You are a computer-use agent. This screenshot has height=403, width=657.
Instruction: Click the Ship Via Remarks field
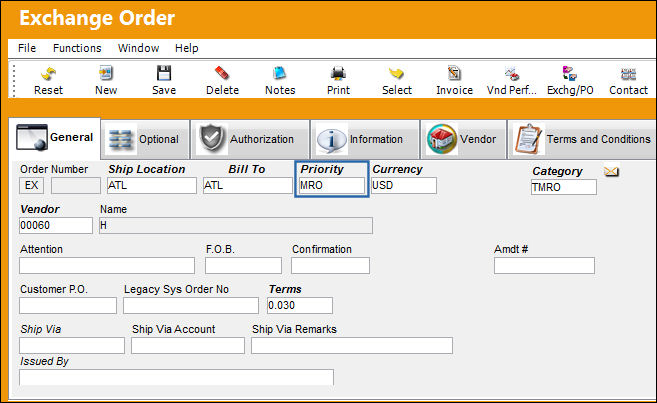(x=352, y=346)
